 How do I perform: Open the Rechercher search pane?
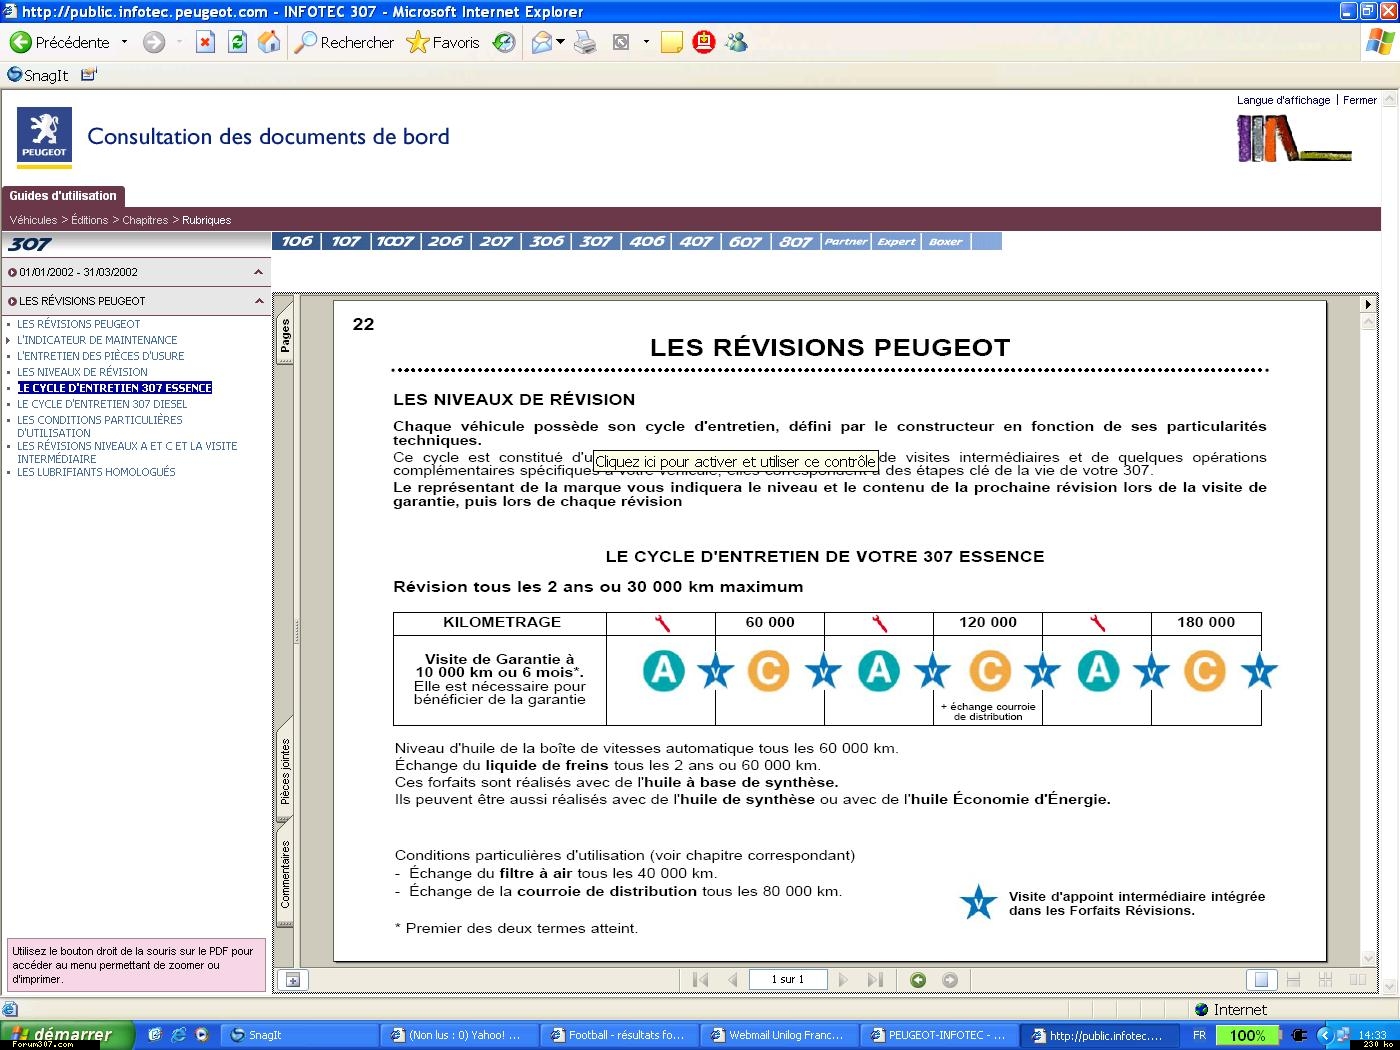point(345,42)
